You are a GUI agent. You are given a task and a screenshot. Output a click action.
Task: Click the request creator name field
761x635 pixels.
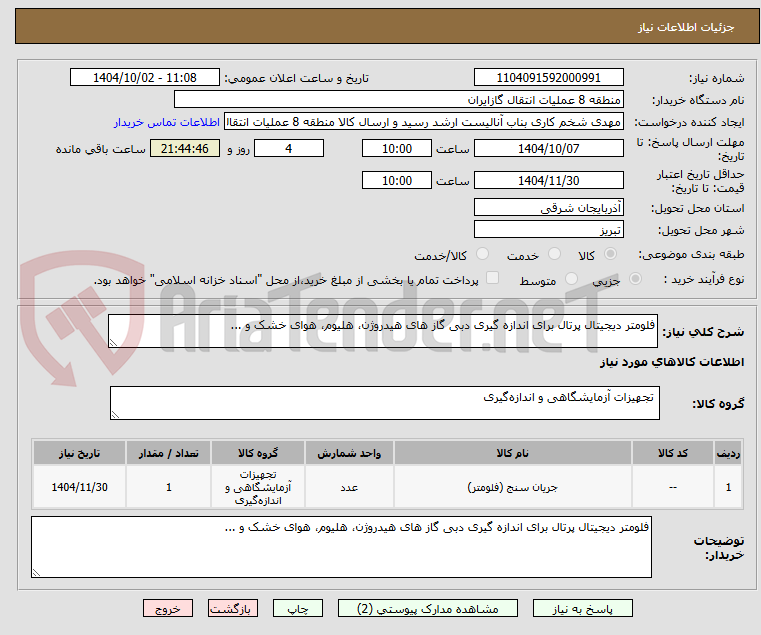(x=423, y=122)
